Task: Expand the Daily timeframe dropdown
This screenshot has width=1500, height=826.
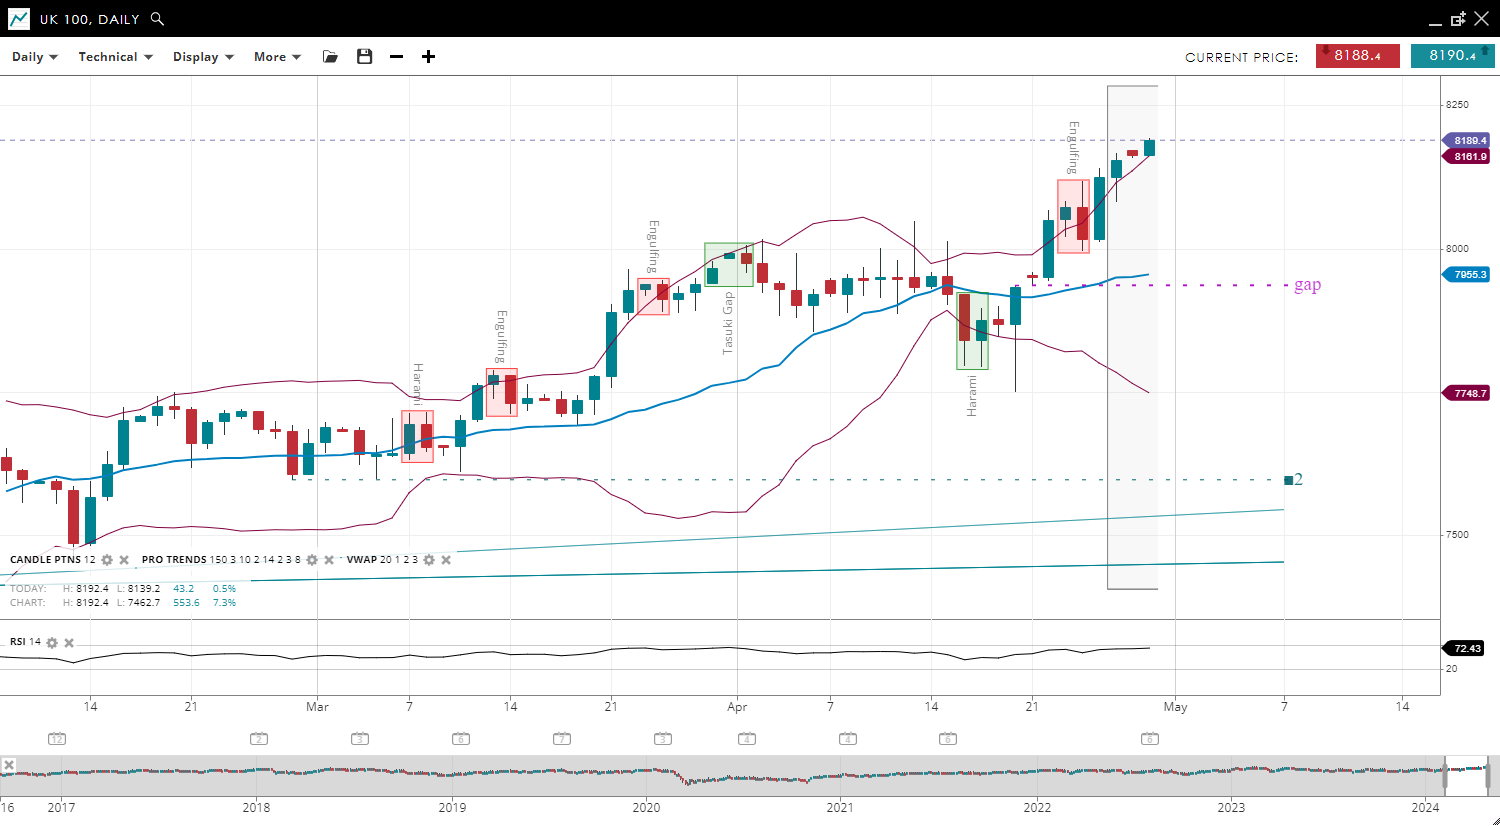Action: click(35, 57)
